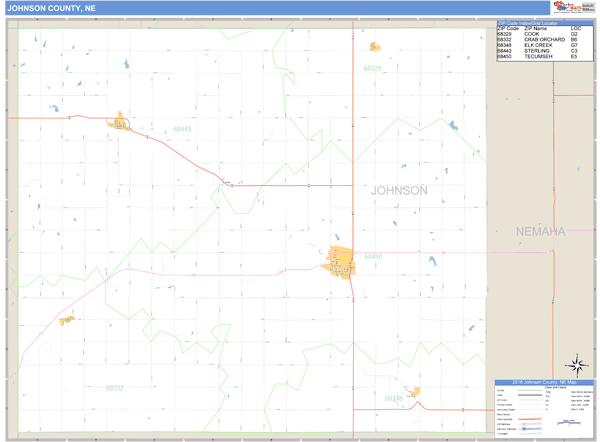
Task: Select ELK CREEK in the ZIP index table
Action: pos(538,45)
